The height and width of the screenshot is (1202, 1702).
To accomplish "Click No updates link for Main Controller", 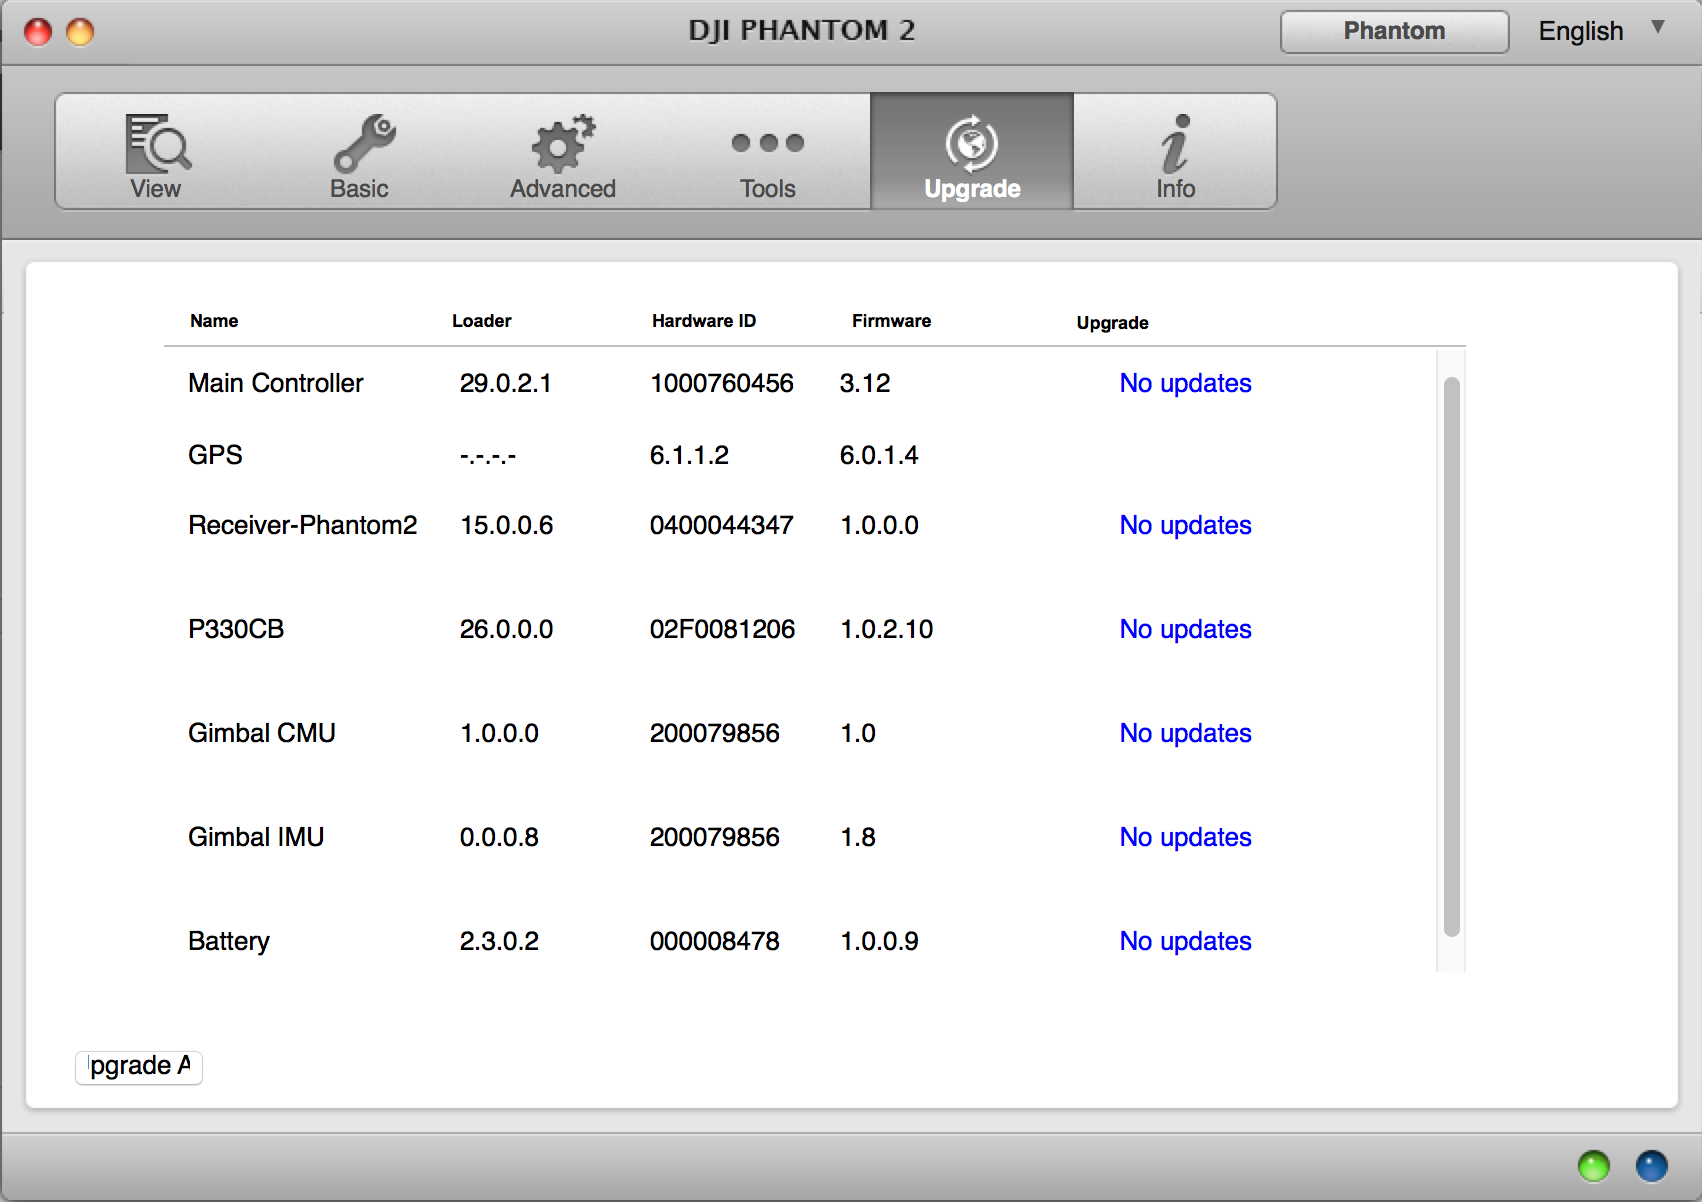I will [x=1185, y=383].
